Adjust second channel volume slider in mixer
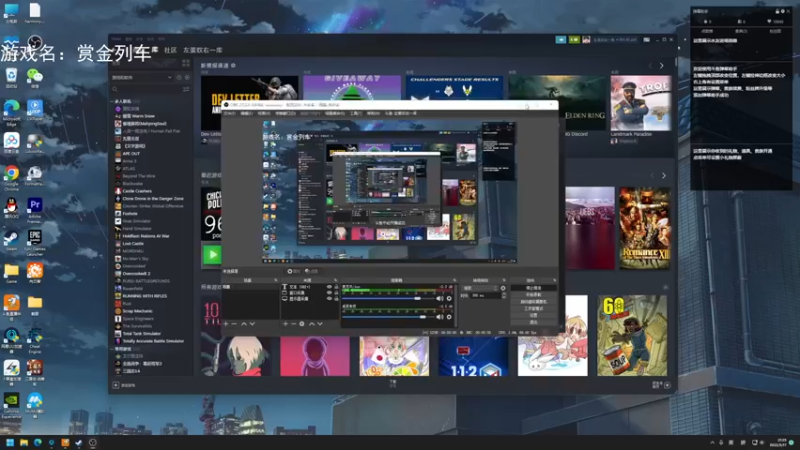Viewport: 800px width, 450px height. coord(388,317)
